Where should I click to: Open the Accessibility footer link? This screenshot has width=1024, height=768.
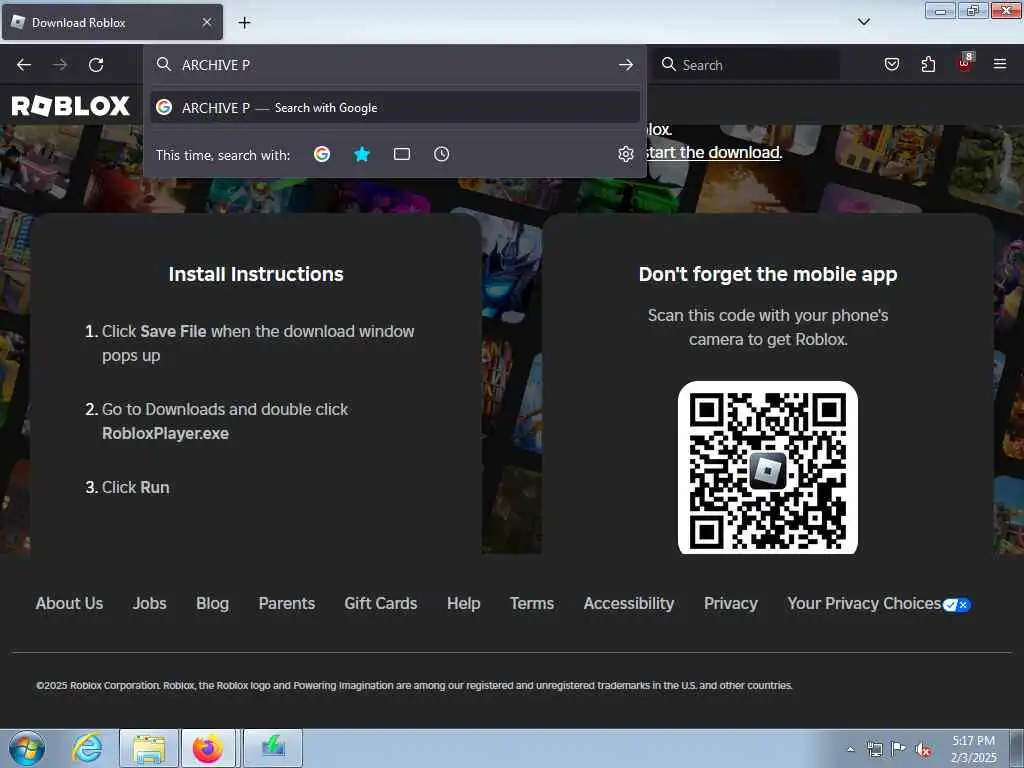coord(629,603)
